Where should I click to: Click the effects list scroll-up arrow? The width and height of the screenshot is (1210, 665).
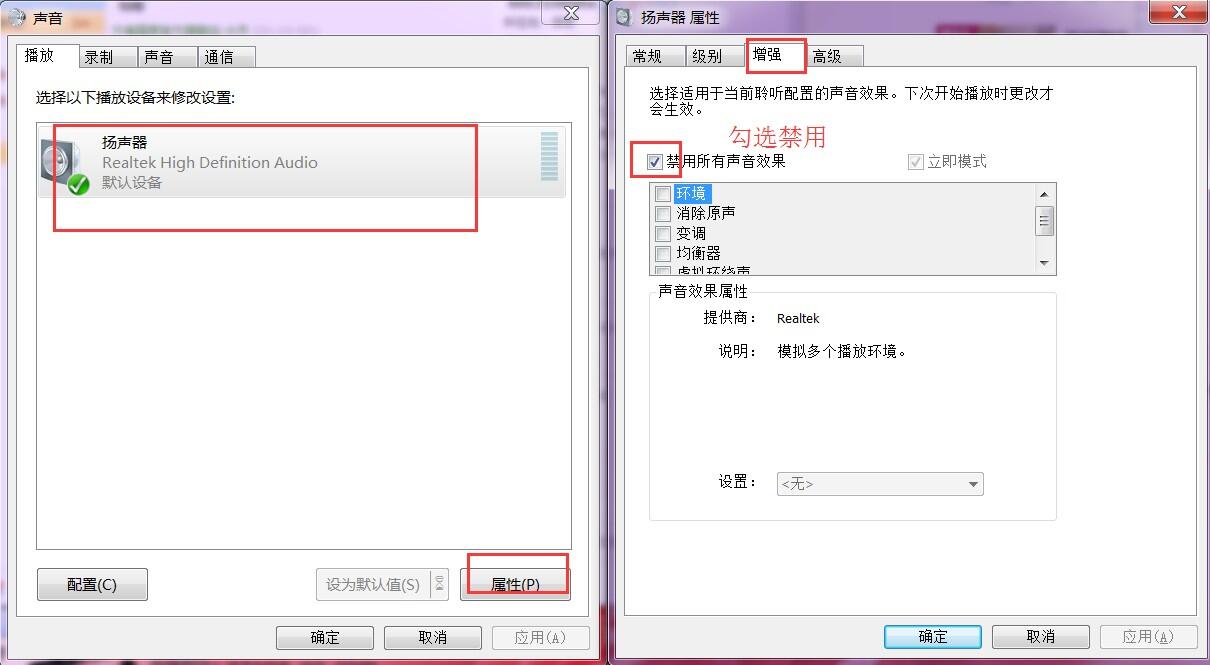tap(1044, 195)
